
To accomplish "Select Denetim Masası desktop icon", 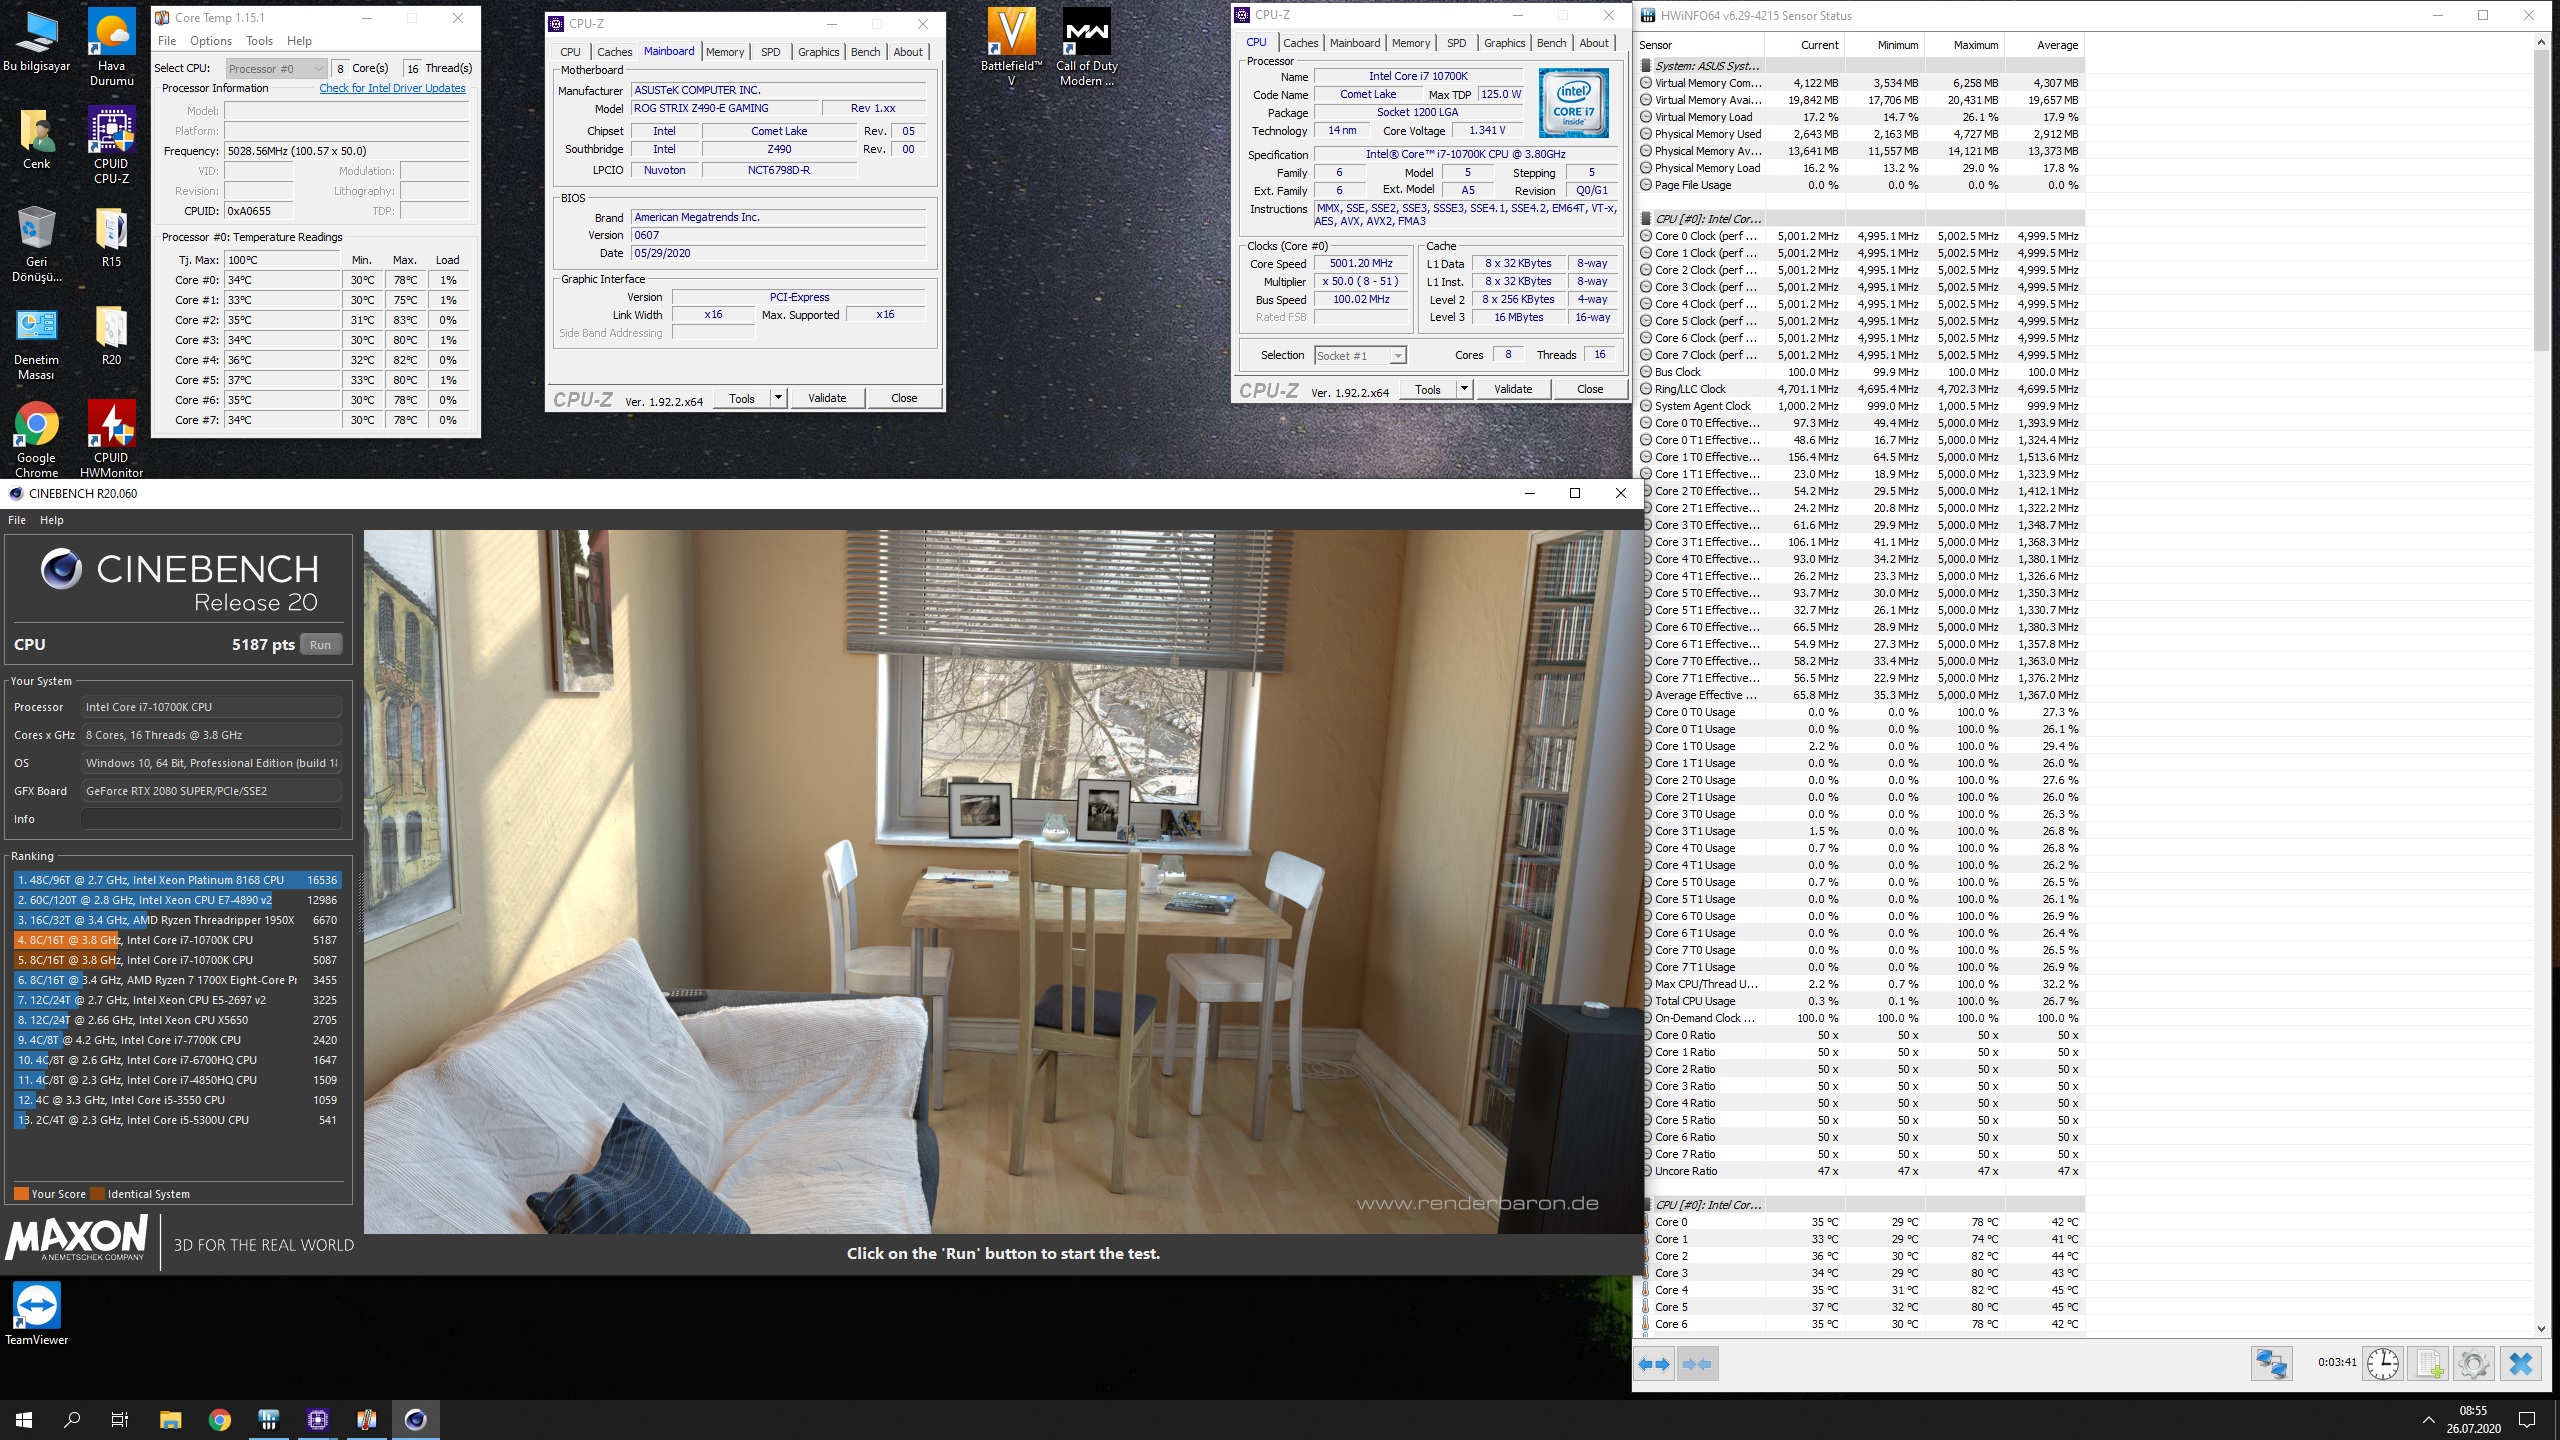I will [x=37, y=343].
